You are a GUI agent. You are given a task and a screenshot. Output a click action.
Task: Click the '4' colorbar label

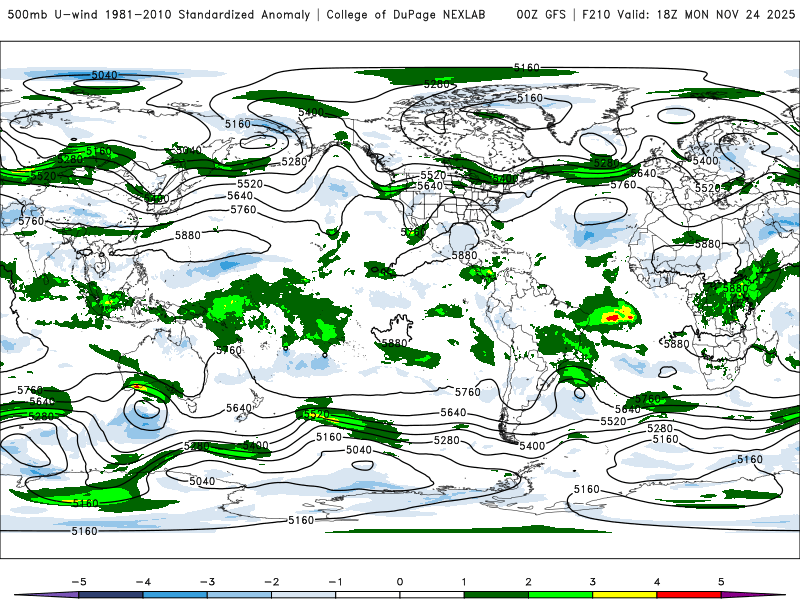click(657, 582)
